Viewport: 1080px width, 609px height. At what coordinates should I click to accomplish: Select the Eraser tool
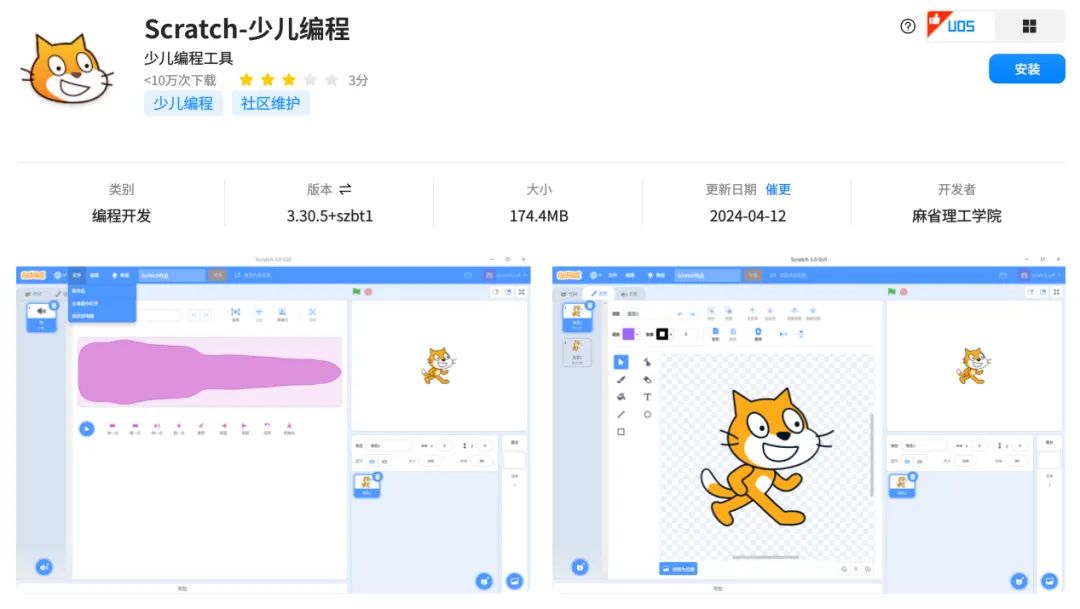pyautogui.click(x=648, y=380)
